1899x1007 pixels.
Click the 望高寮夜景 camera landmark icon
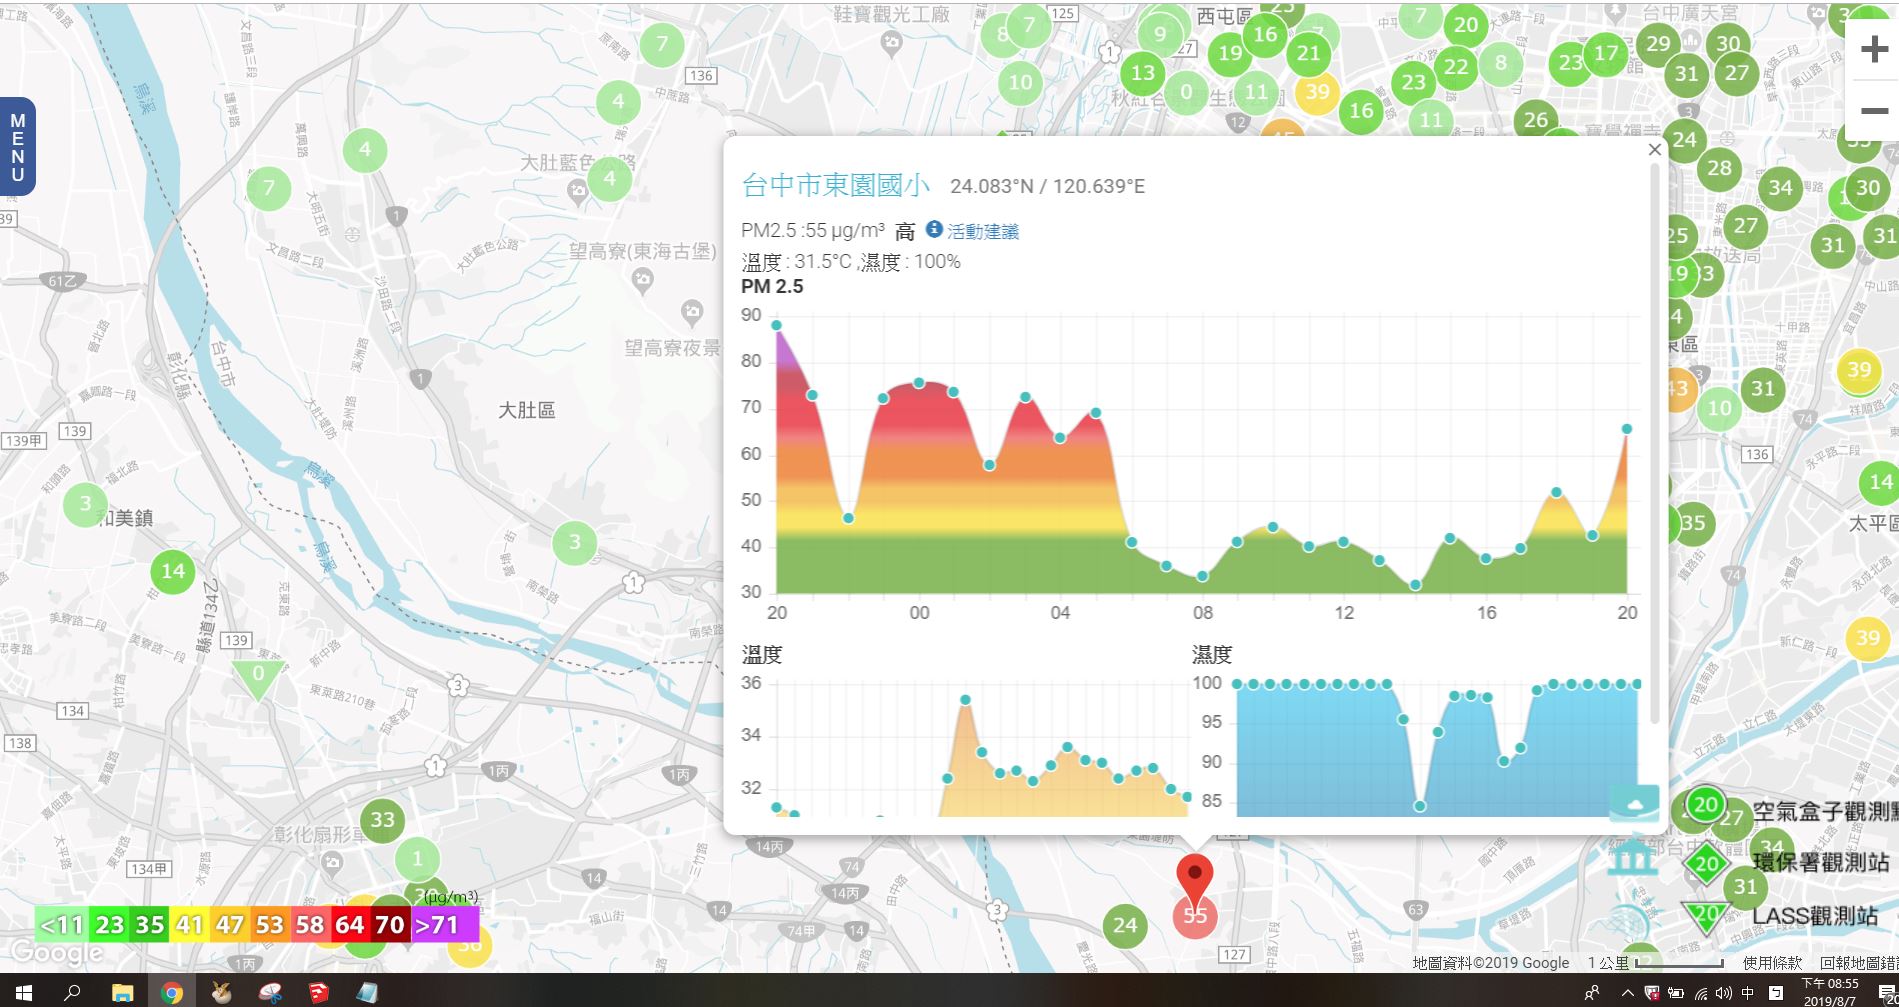[x=692, y=314]
